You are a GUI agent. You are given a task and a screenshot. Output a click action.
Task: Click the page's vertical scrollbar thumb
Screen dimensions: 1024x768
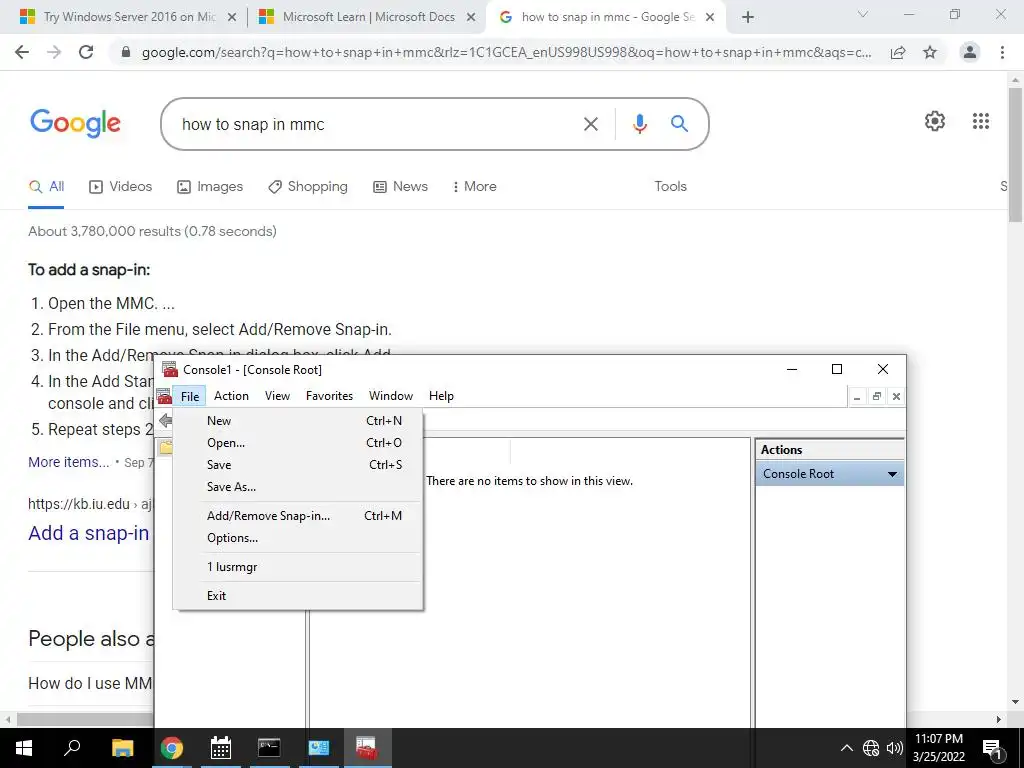pos(1016,155)
